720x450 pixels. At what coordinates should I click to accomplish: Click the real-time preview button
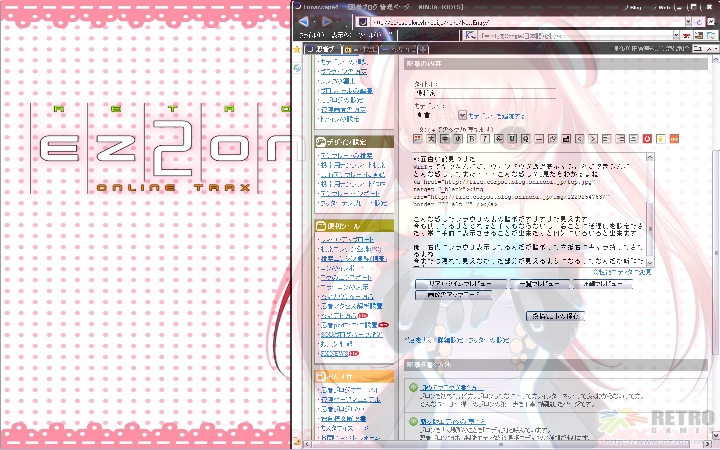coord(461,284)
